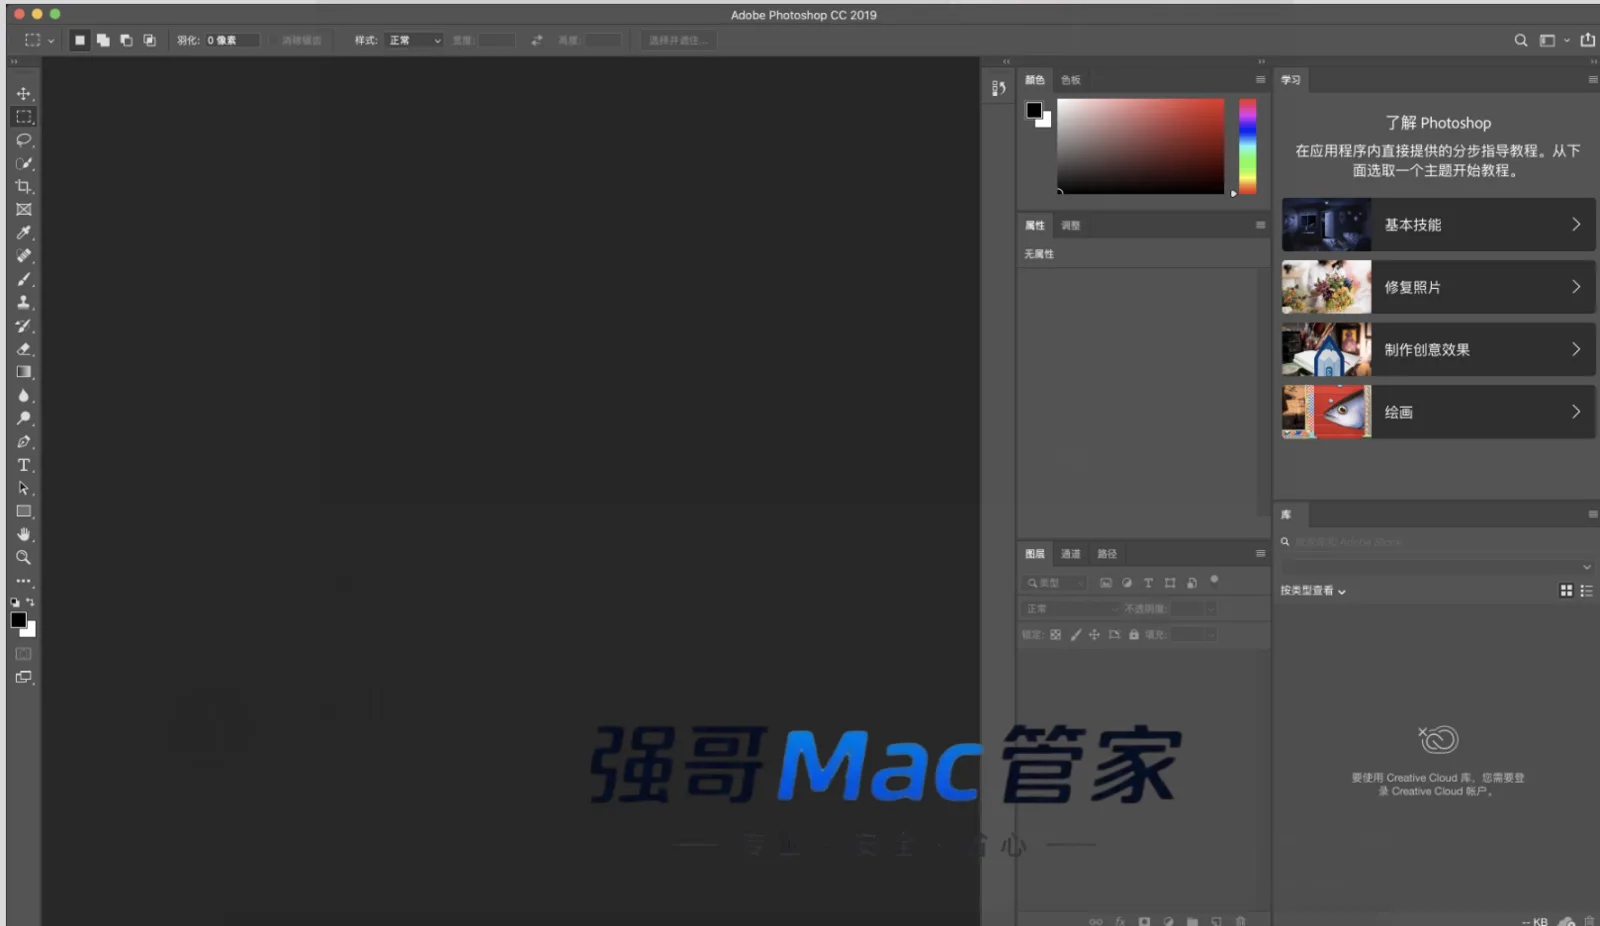Select the Rectangle shape tool

pyautogui.click(x=24, y=511)
